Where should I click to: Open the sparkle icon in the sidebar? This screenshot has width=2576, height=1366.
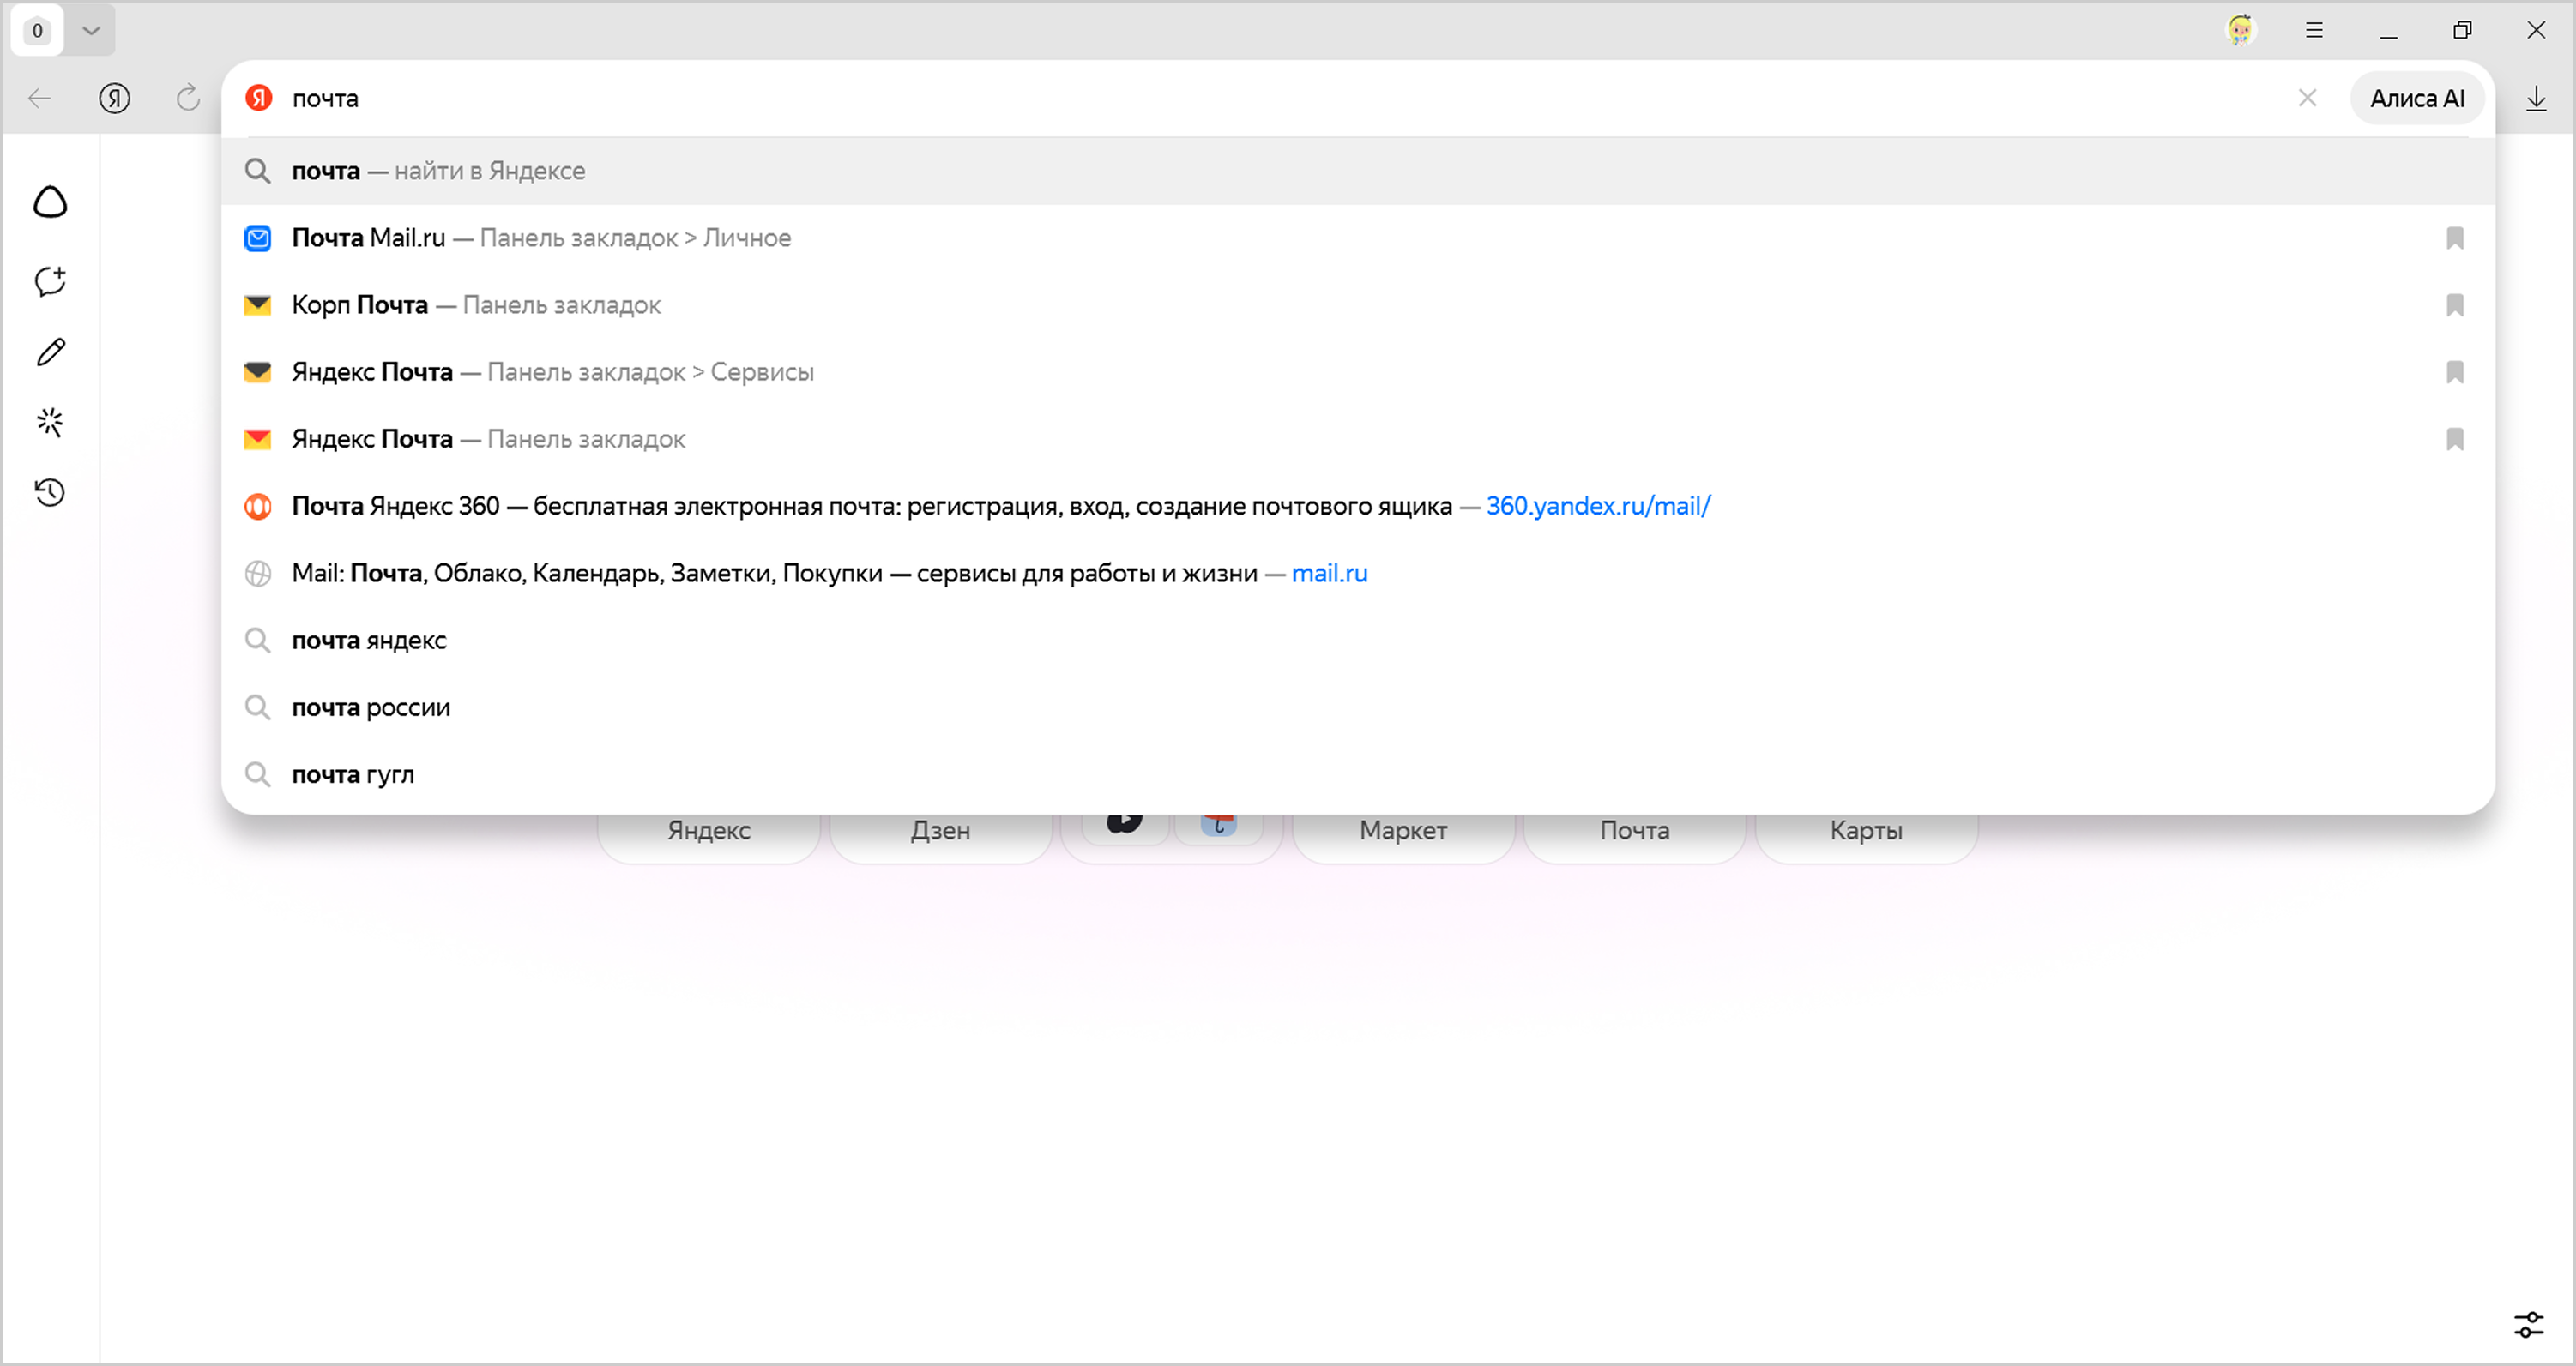pos(50,422)
